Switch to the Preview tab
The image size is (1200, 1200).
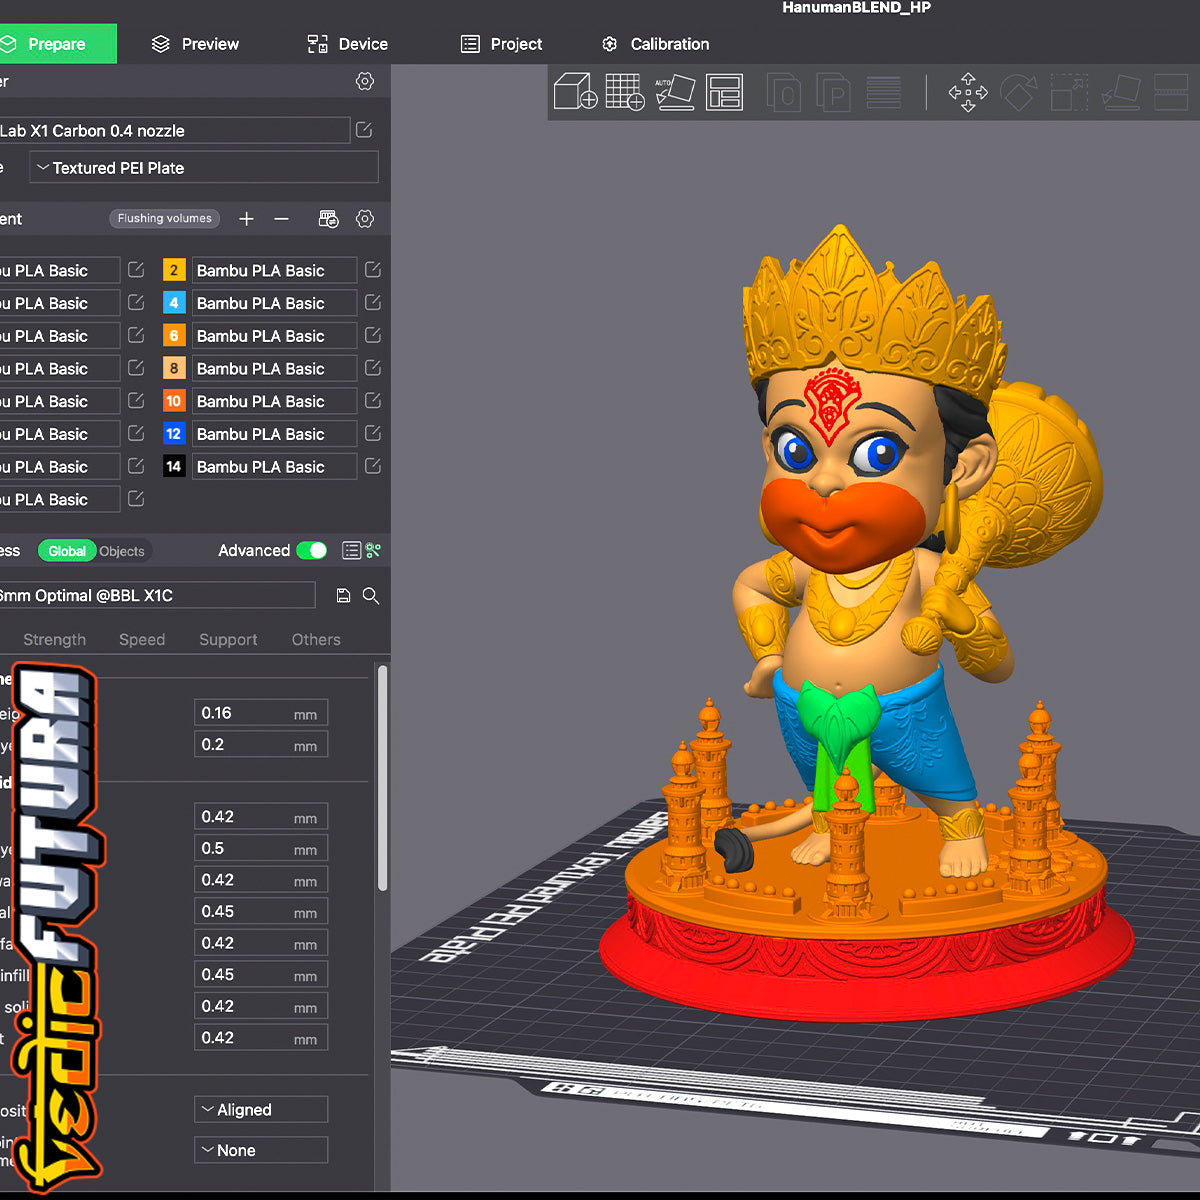tap(195, 44)
